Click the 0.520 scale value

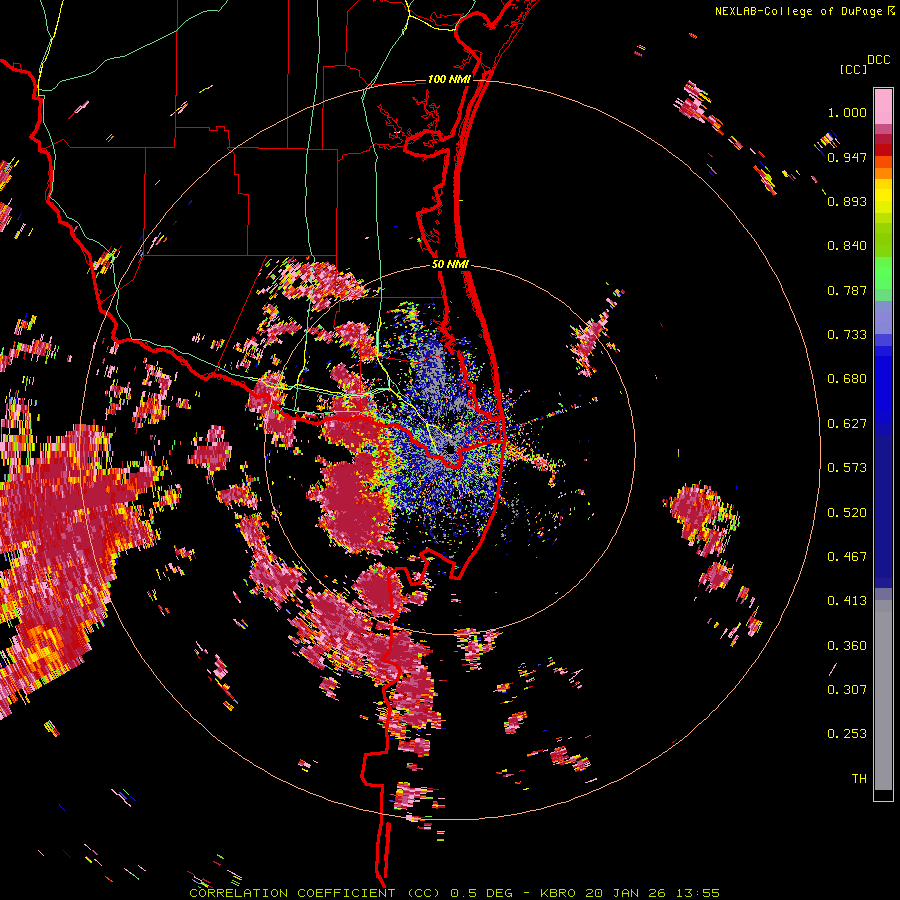[x=847, y=513]
